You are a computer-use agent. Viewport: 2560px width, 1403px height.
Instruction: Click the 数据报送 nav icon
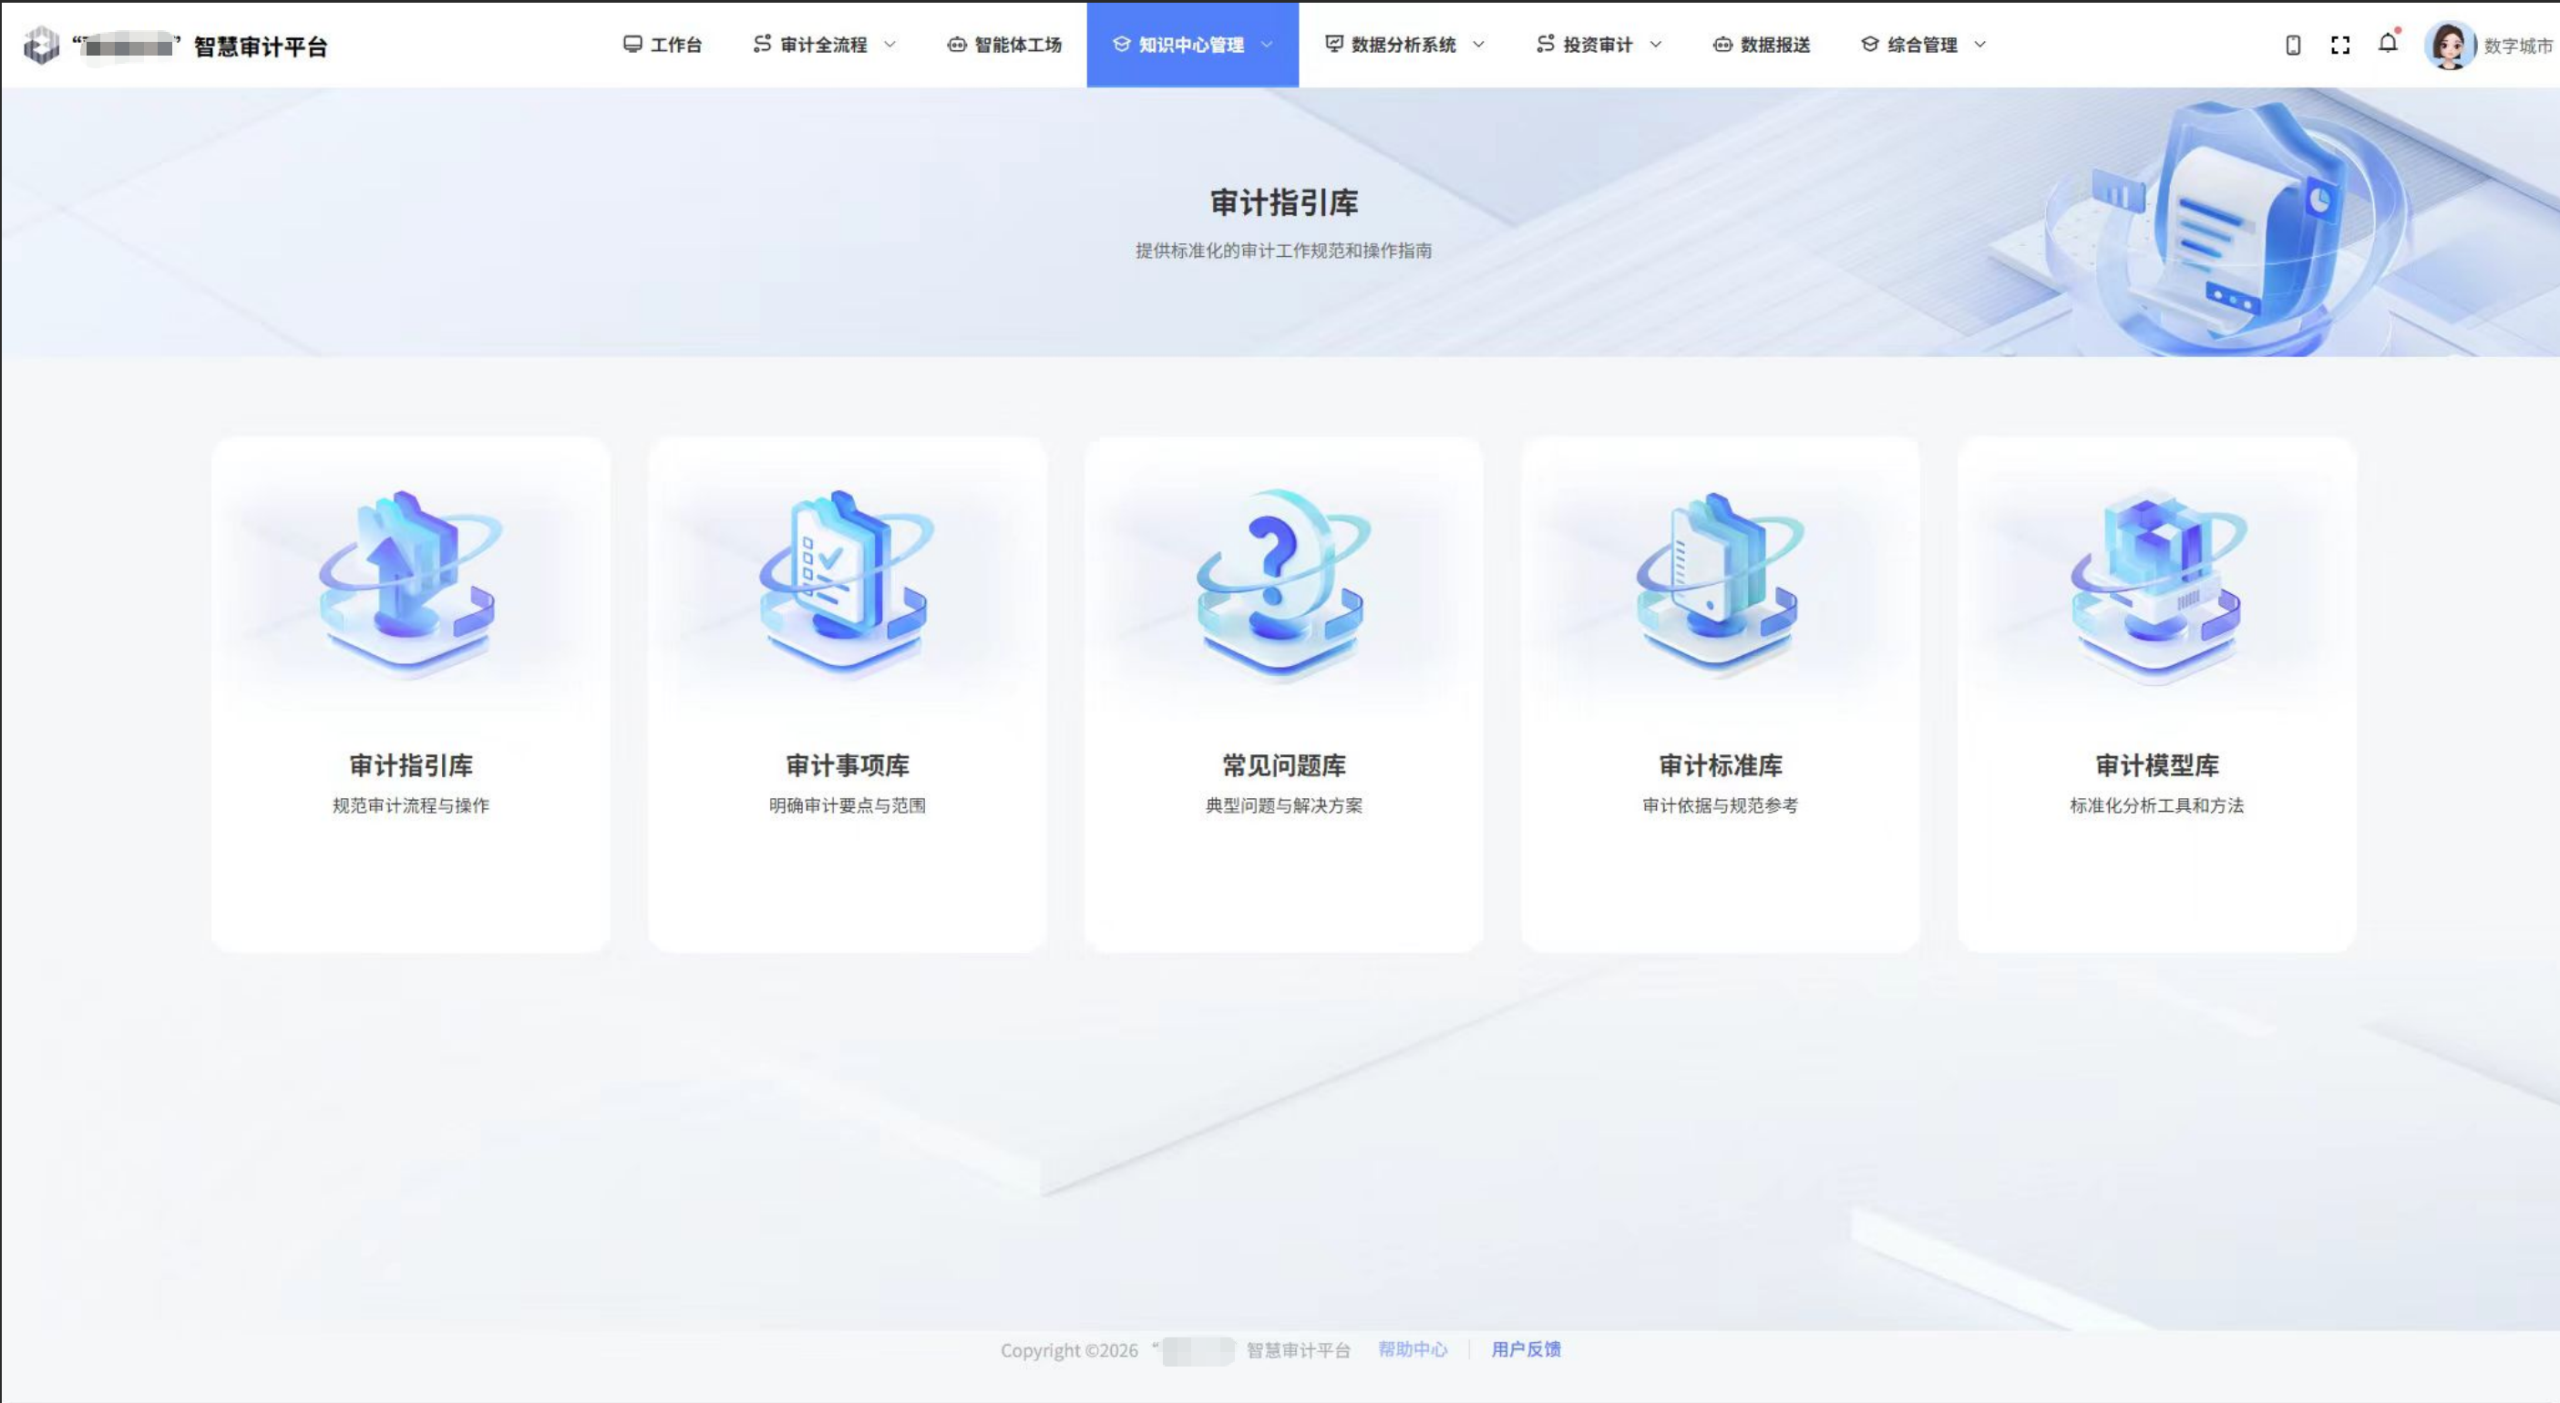[x=1722, y=44]
